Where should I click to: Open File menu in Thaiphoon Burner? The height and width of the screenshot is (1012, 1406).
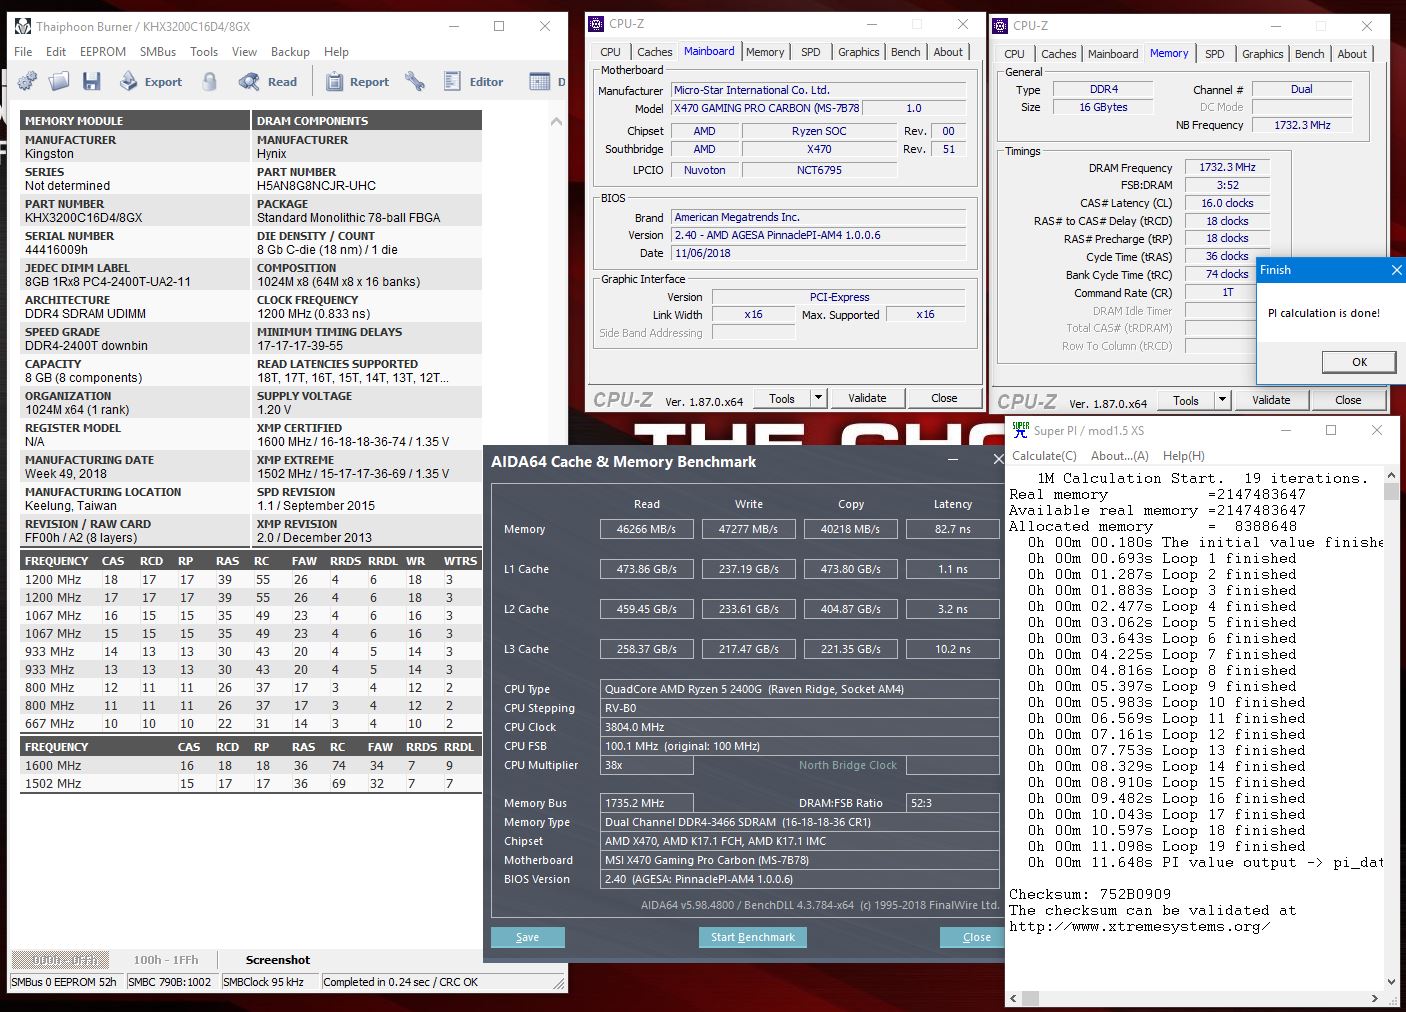point(23,52)
